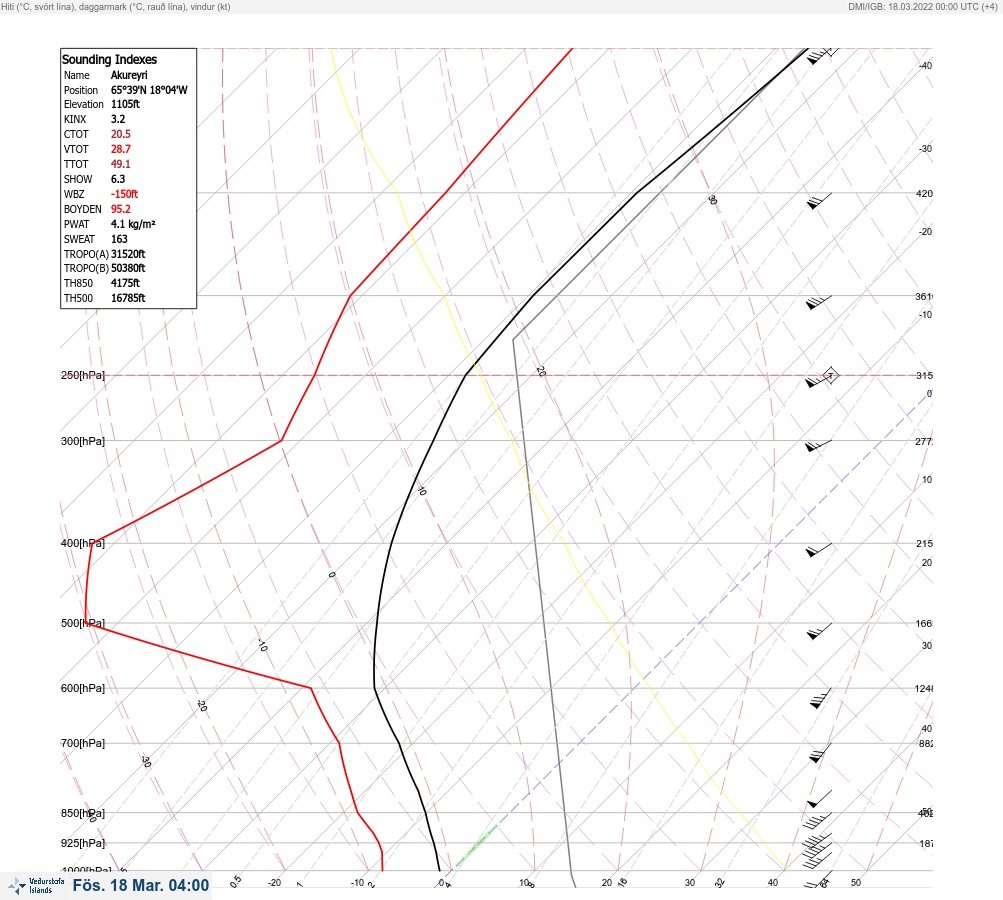This screenshot has width=1003, height=900.
Task: Select the TTOT value 49.1
Action: tap(120, 164)
